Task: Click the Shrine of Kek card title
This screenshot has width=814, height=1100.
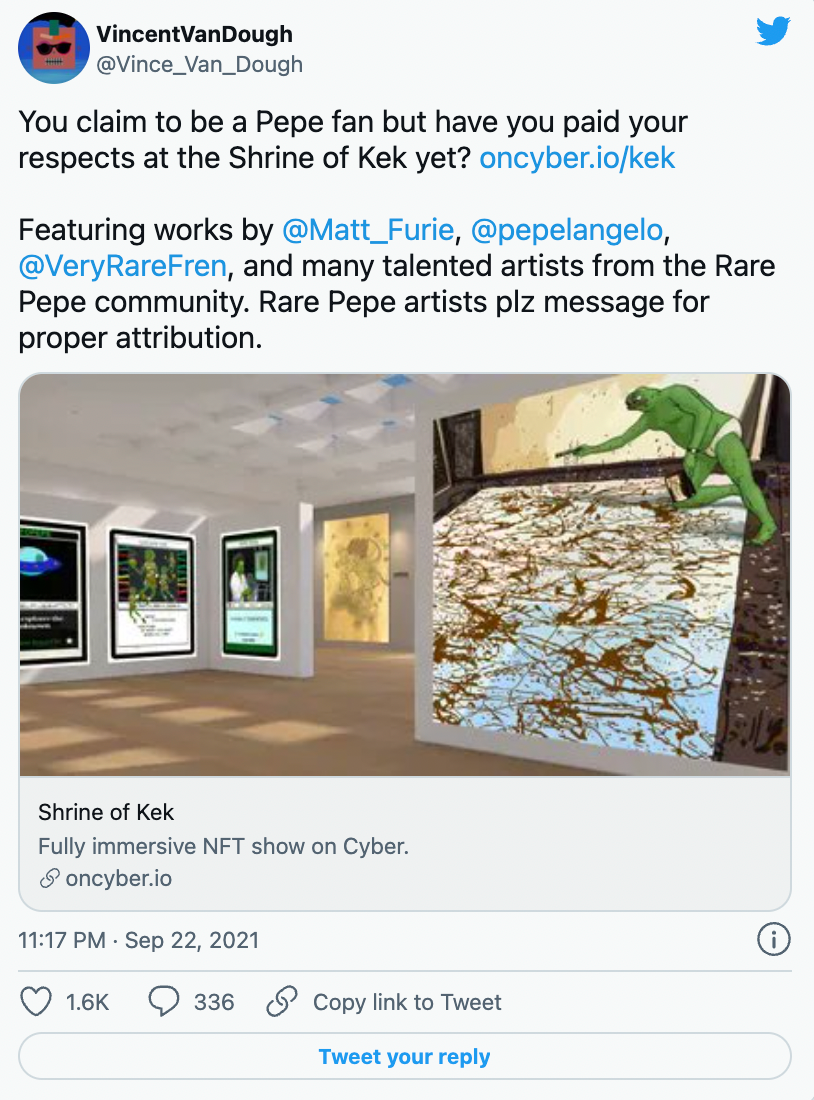Action: point(106,812)
